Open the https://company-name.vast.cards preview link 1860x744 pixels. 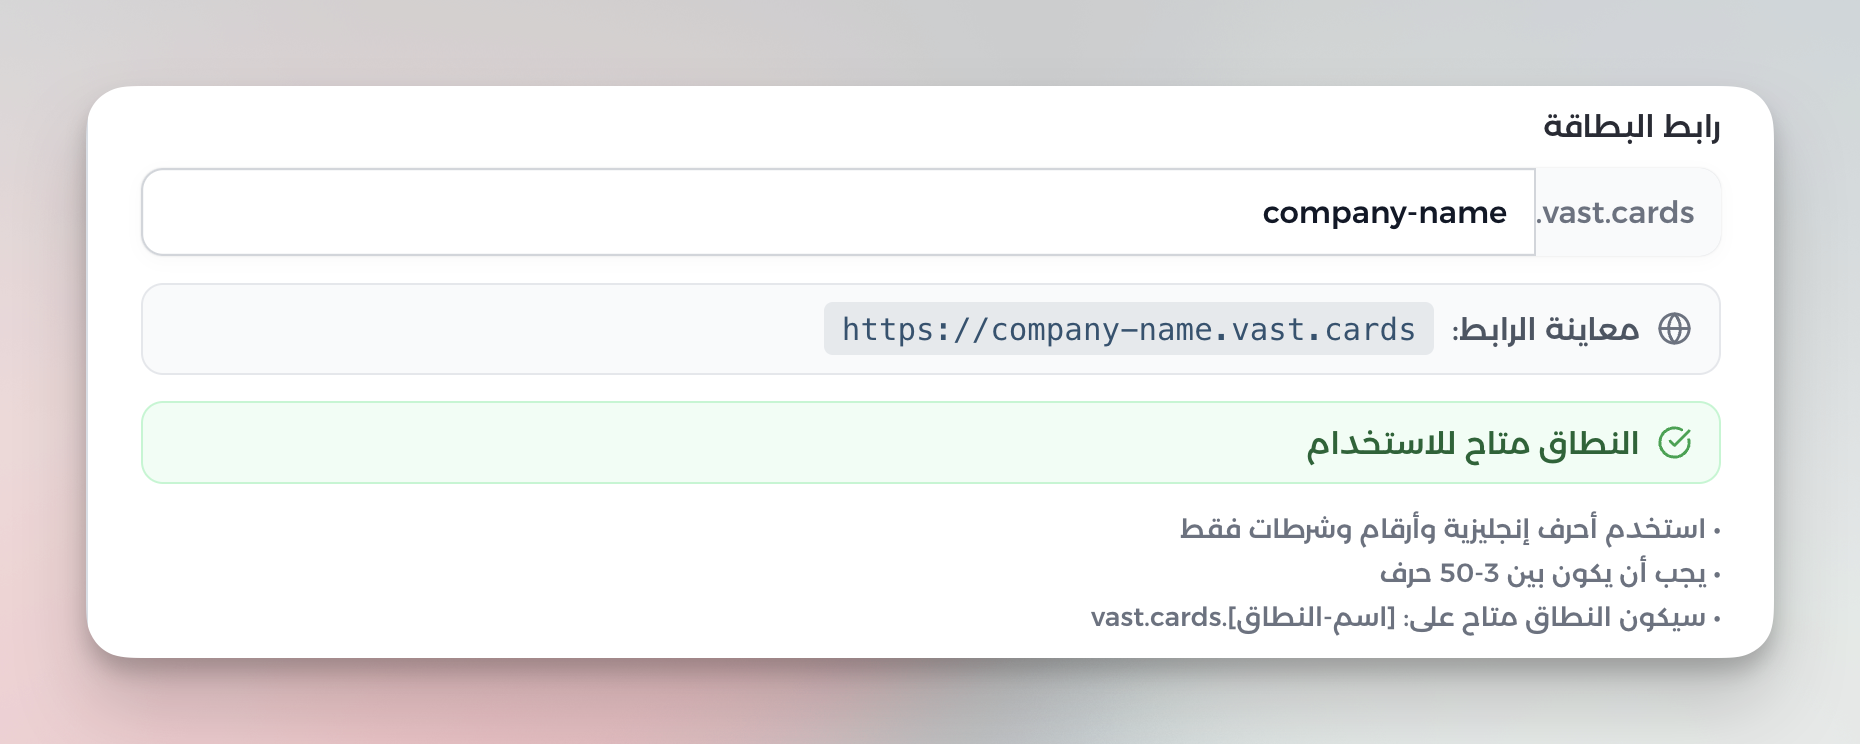point(1128,329)
